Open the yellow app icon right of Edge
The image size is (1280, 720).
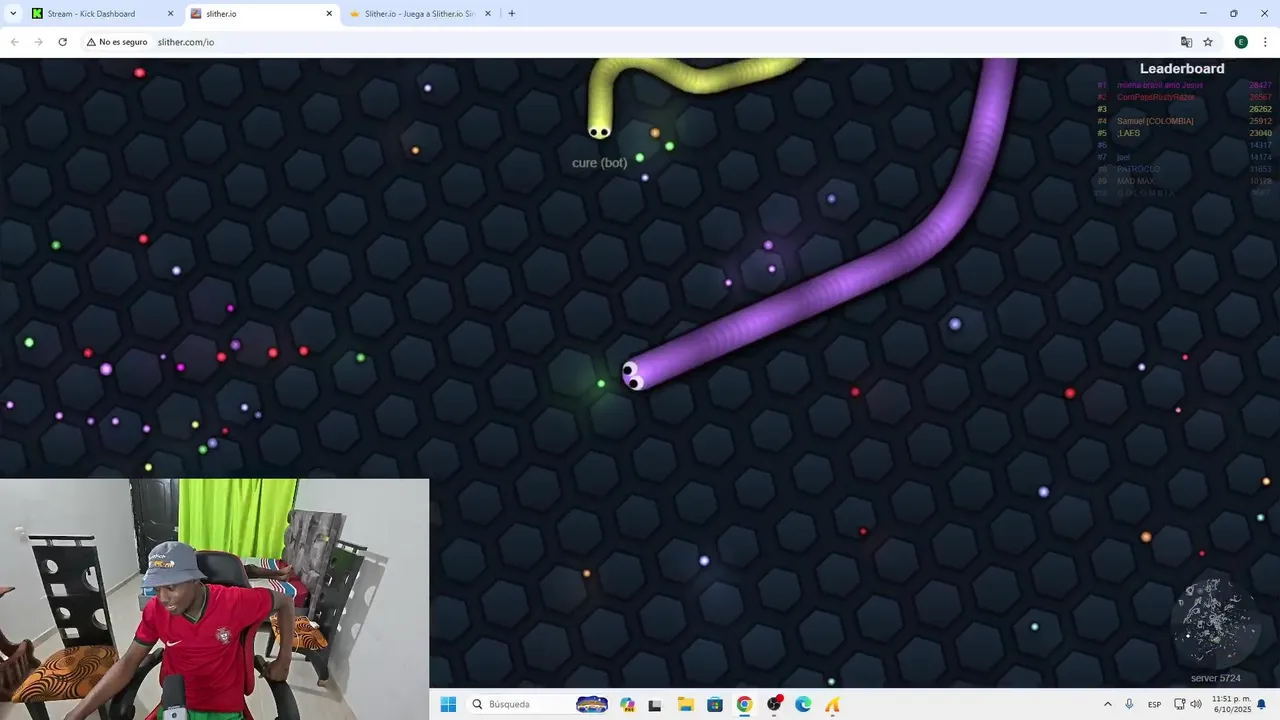click(x=832, y=704)
